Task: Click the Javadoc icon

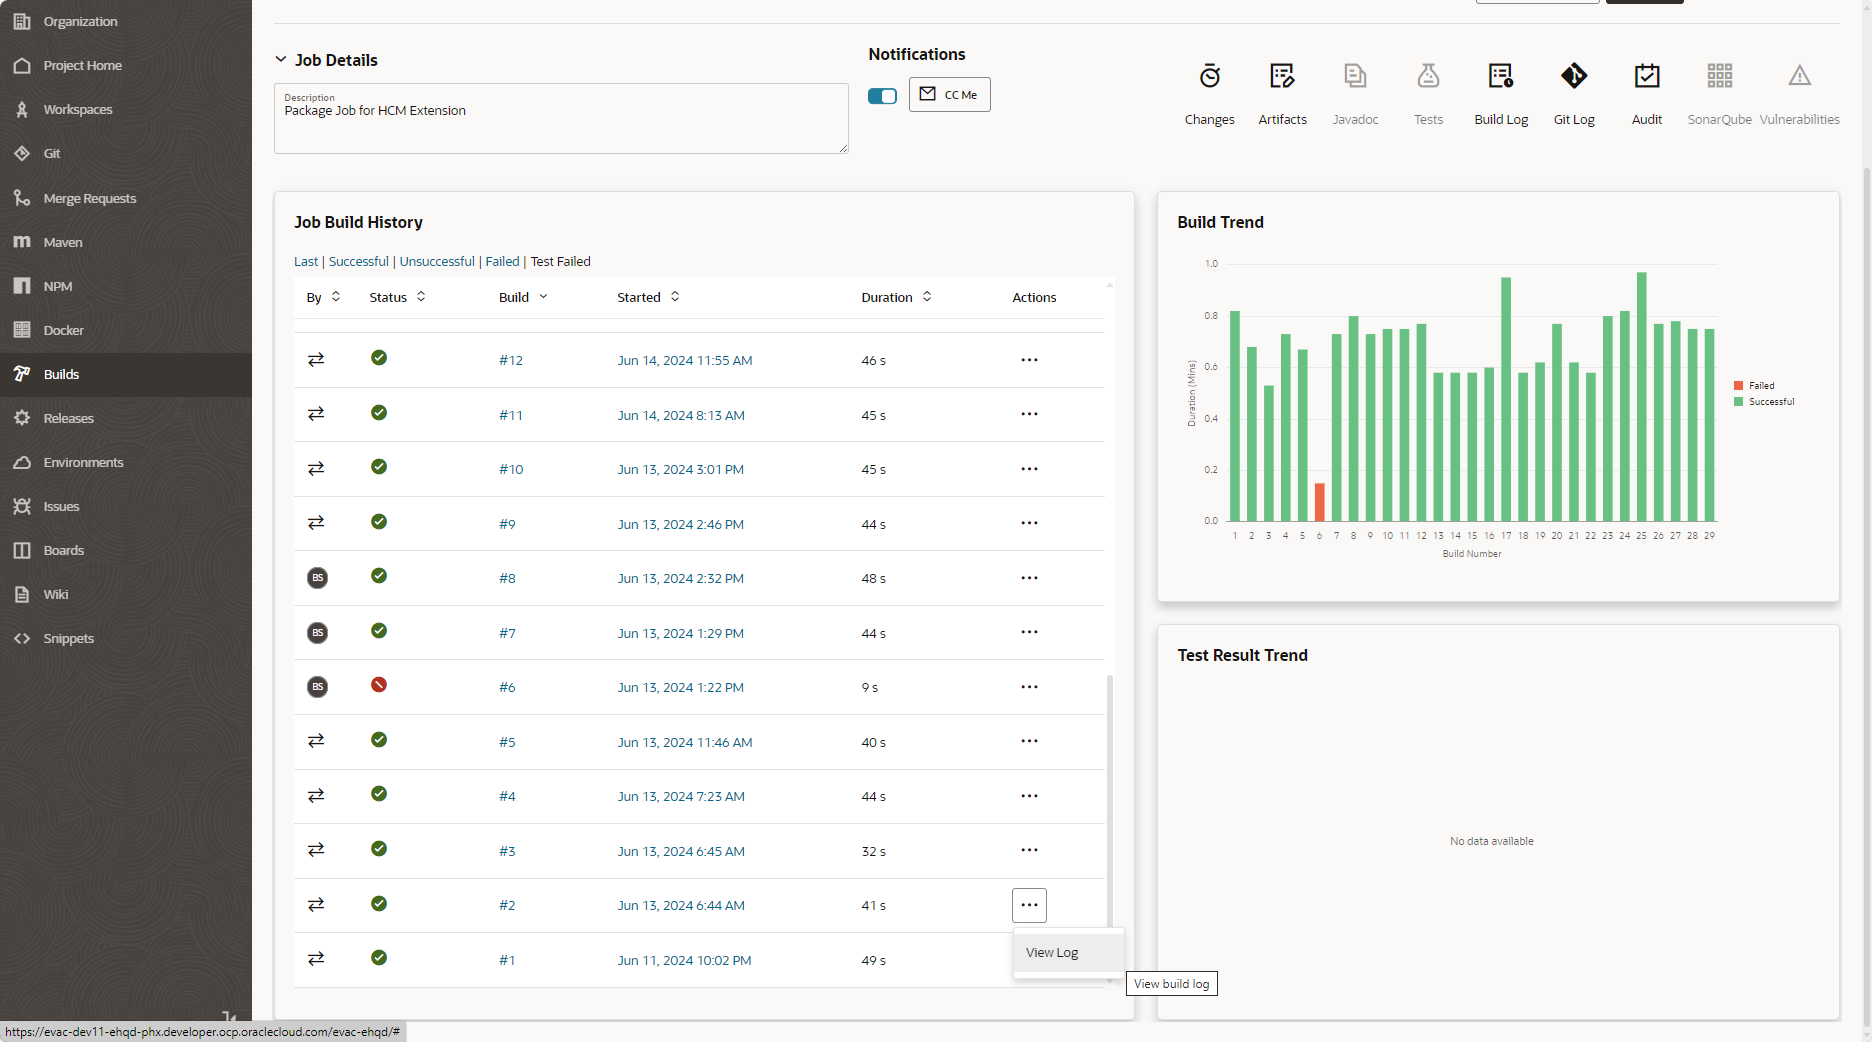Action: [1355, 76]
